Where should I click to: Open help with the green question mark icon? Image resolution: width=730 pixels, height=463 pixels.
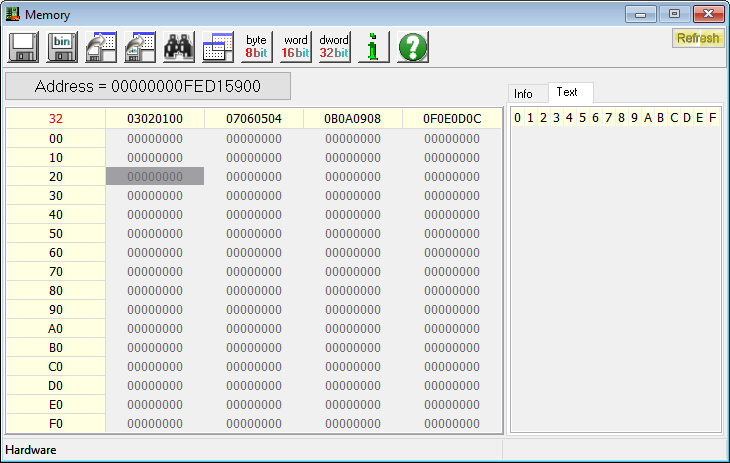pos(412,47)
